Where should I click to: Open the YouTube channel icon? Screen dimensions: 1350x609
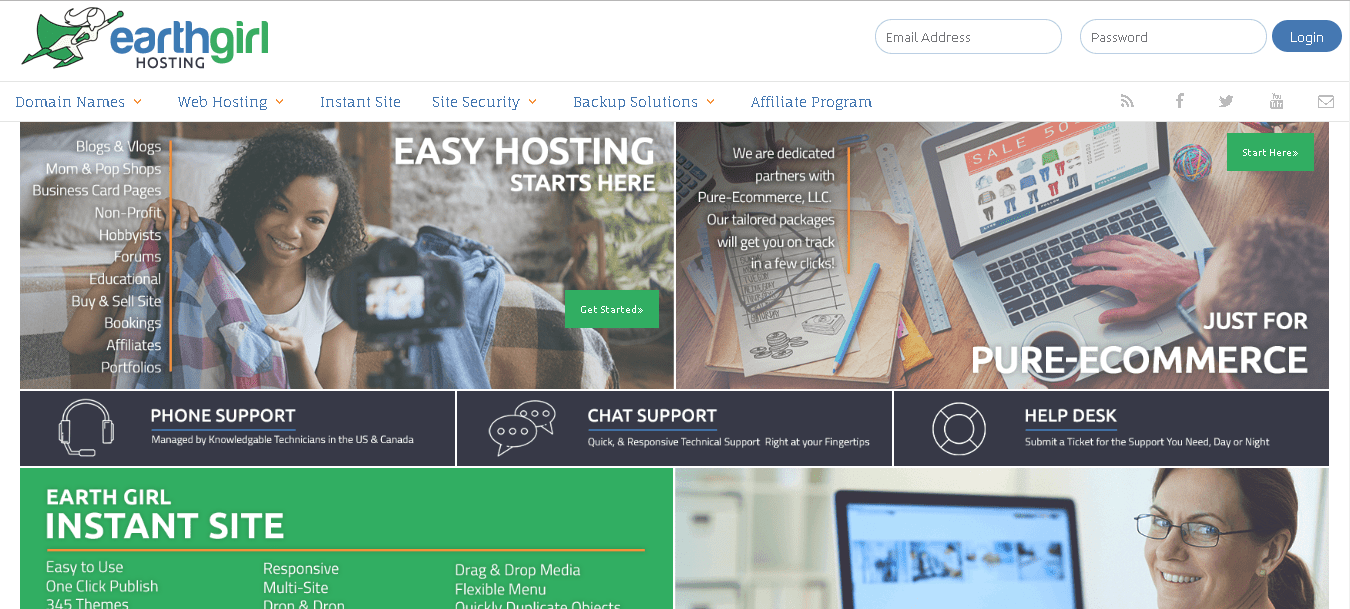[1276, 101]
